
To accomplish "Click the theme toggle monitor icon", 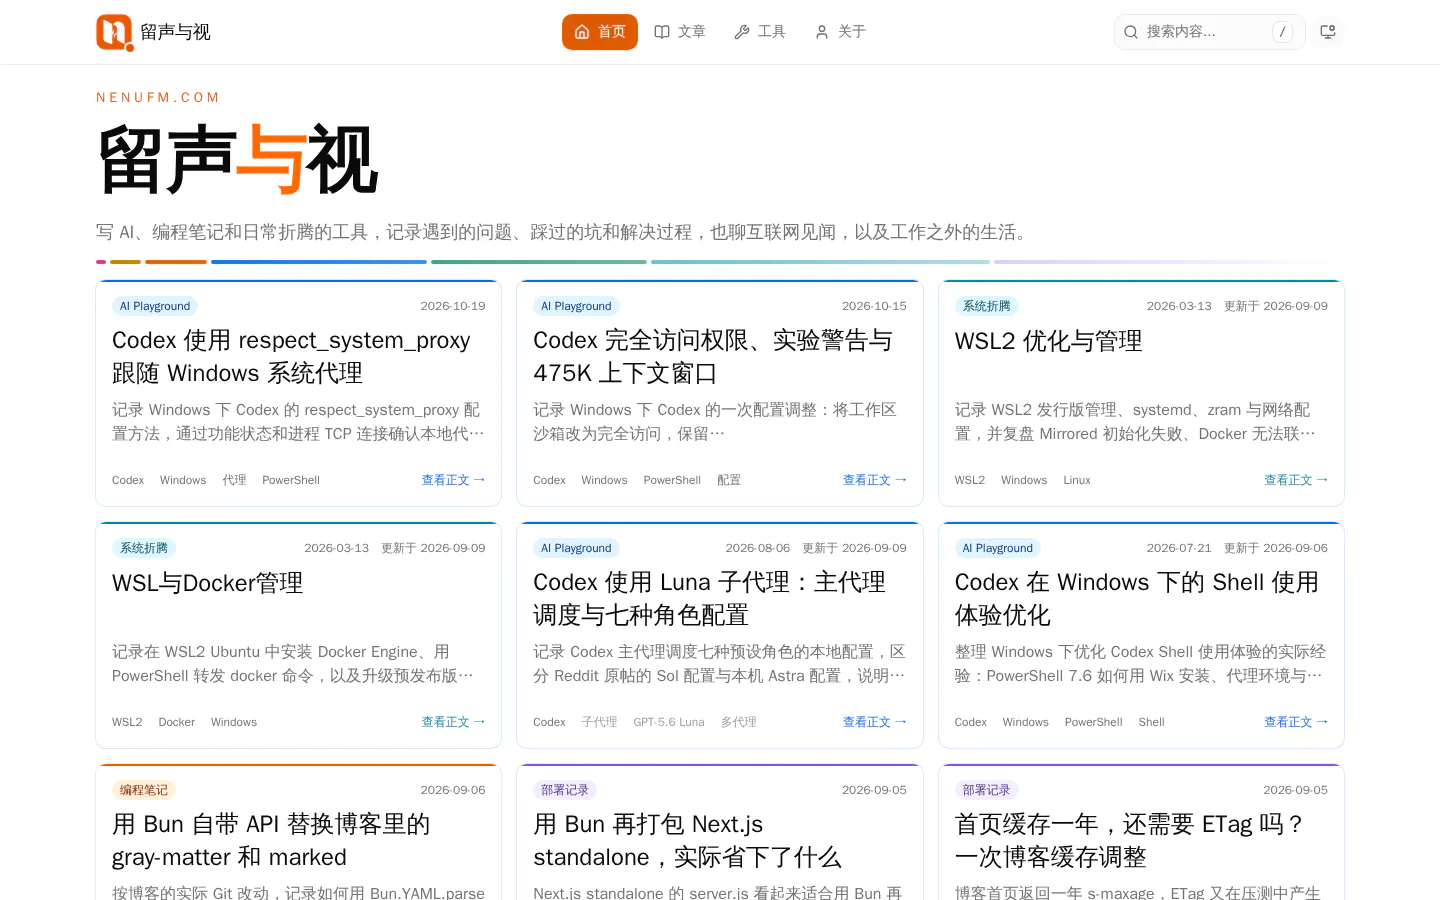I will [x=1328, y=32].
